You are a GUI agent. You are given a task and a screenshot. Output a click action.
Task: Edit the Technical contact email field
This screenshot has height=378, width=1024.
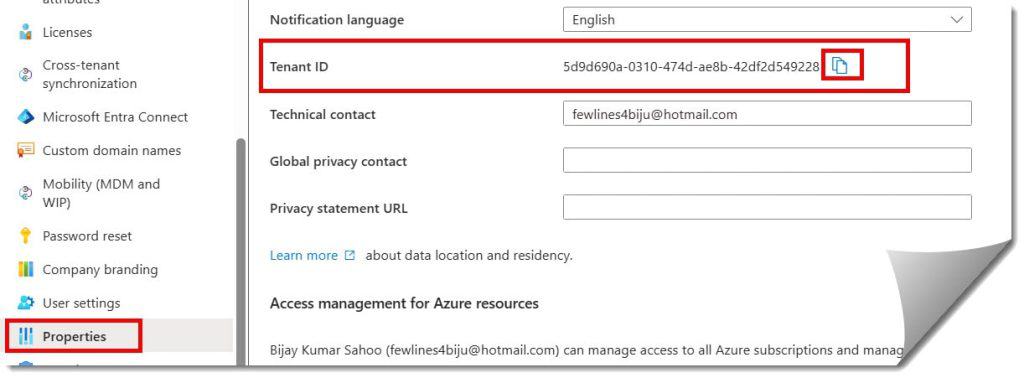[767, 114]
